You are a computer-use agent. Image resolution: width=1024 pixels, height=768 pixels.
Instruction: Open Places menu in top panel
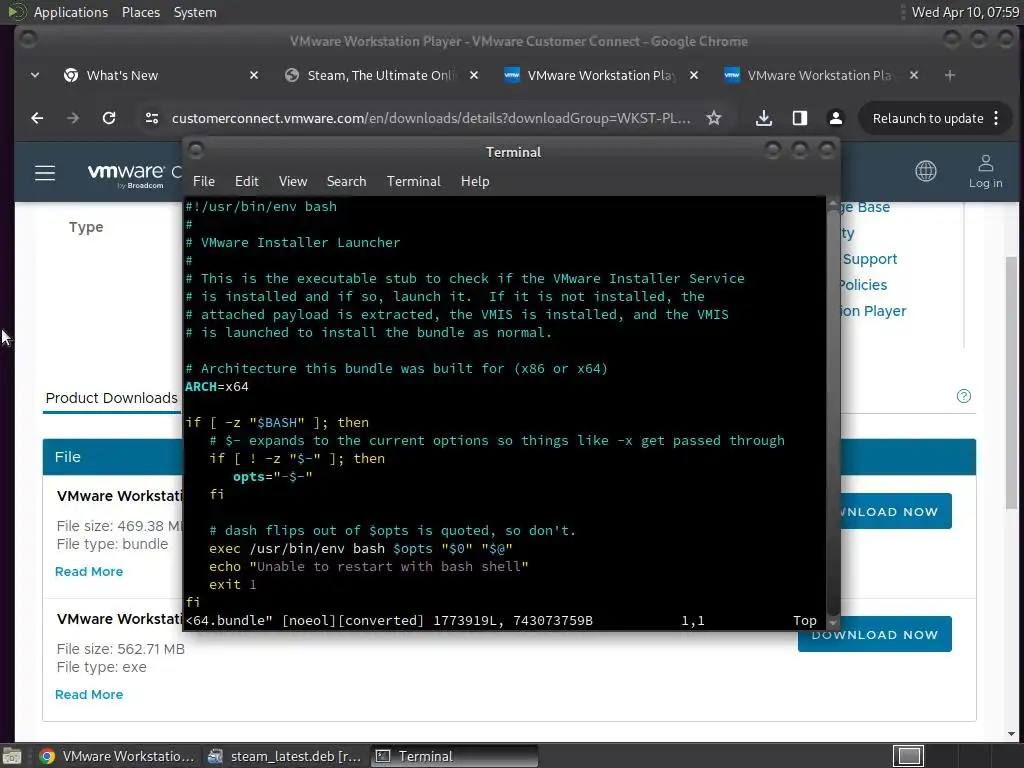140,12
